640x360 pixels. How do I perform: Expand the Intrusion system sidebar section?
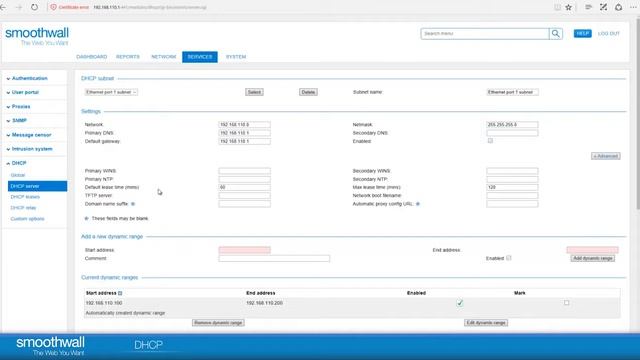tap(32, 149)
